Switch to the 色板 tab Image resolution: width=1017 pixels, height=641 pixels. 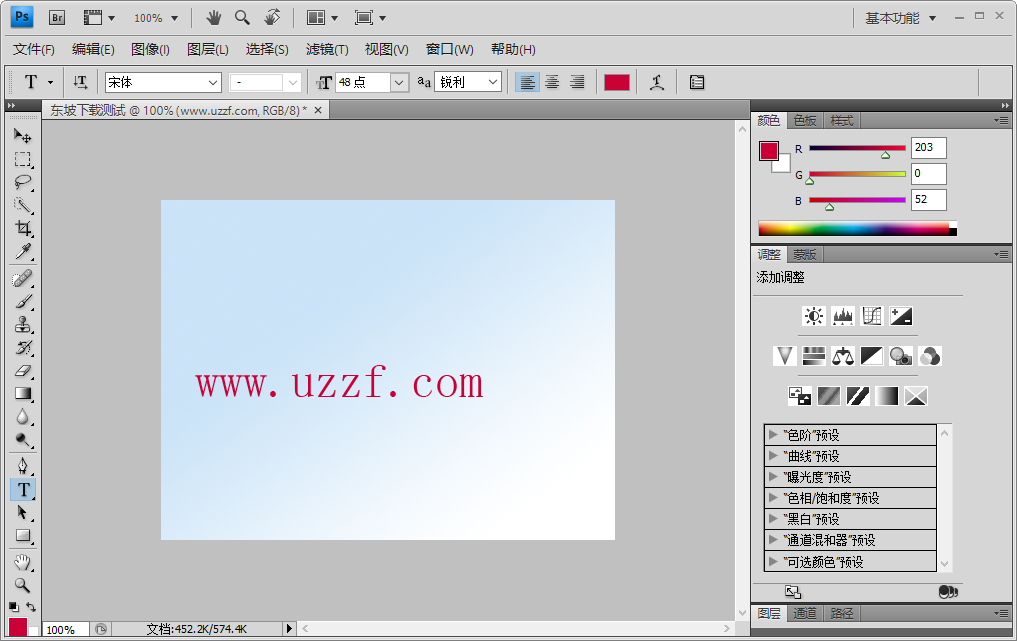pos(805,120)
